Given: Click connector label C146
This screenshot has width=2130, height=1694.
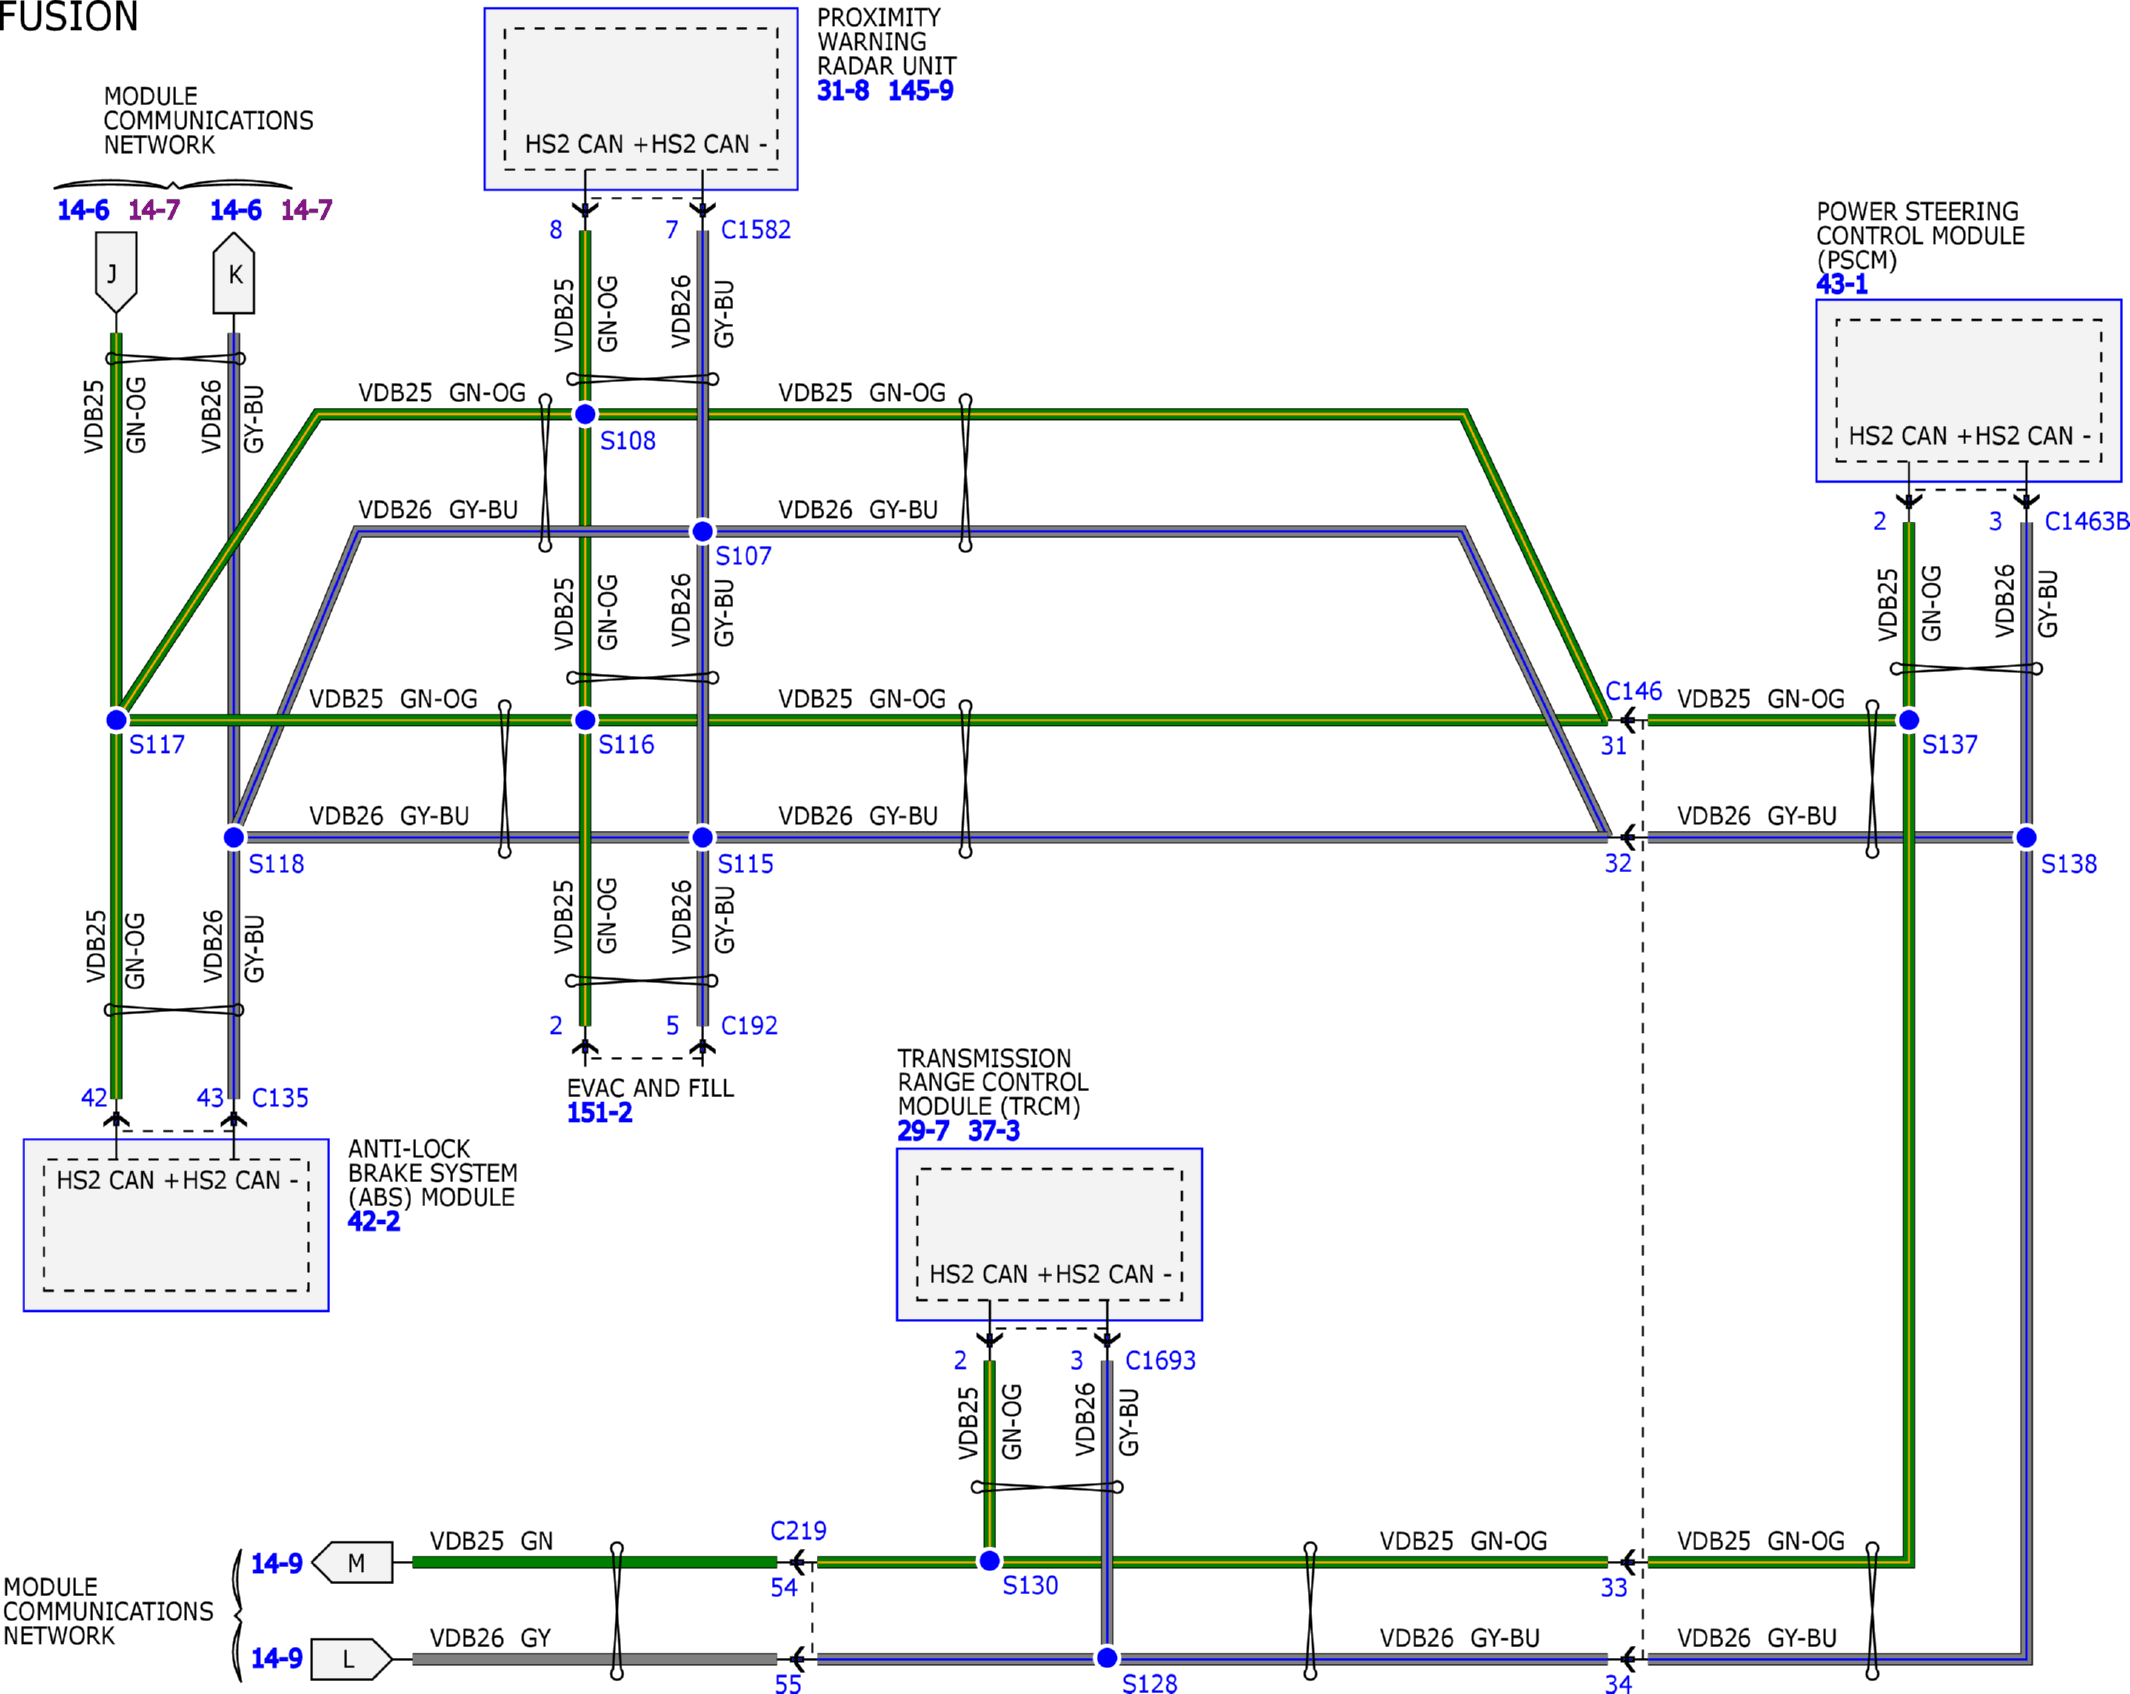Looking at the screenshot, I should click(1633, 692).
